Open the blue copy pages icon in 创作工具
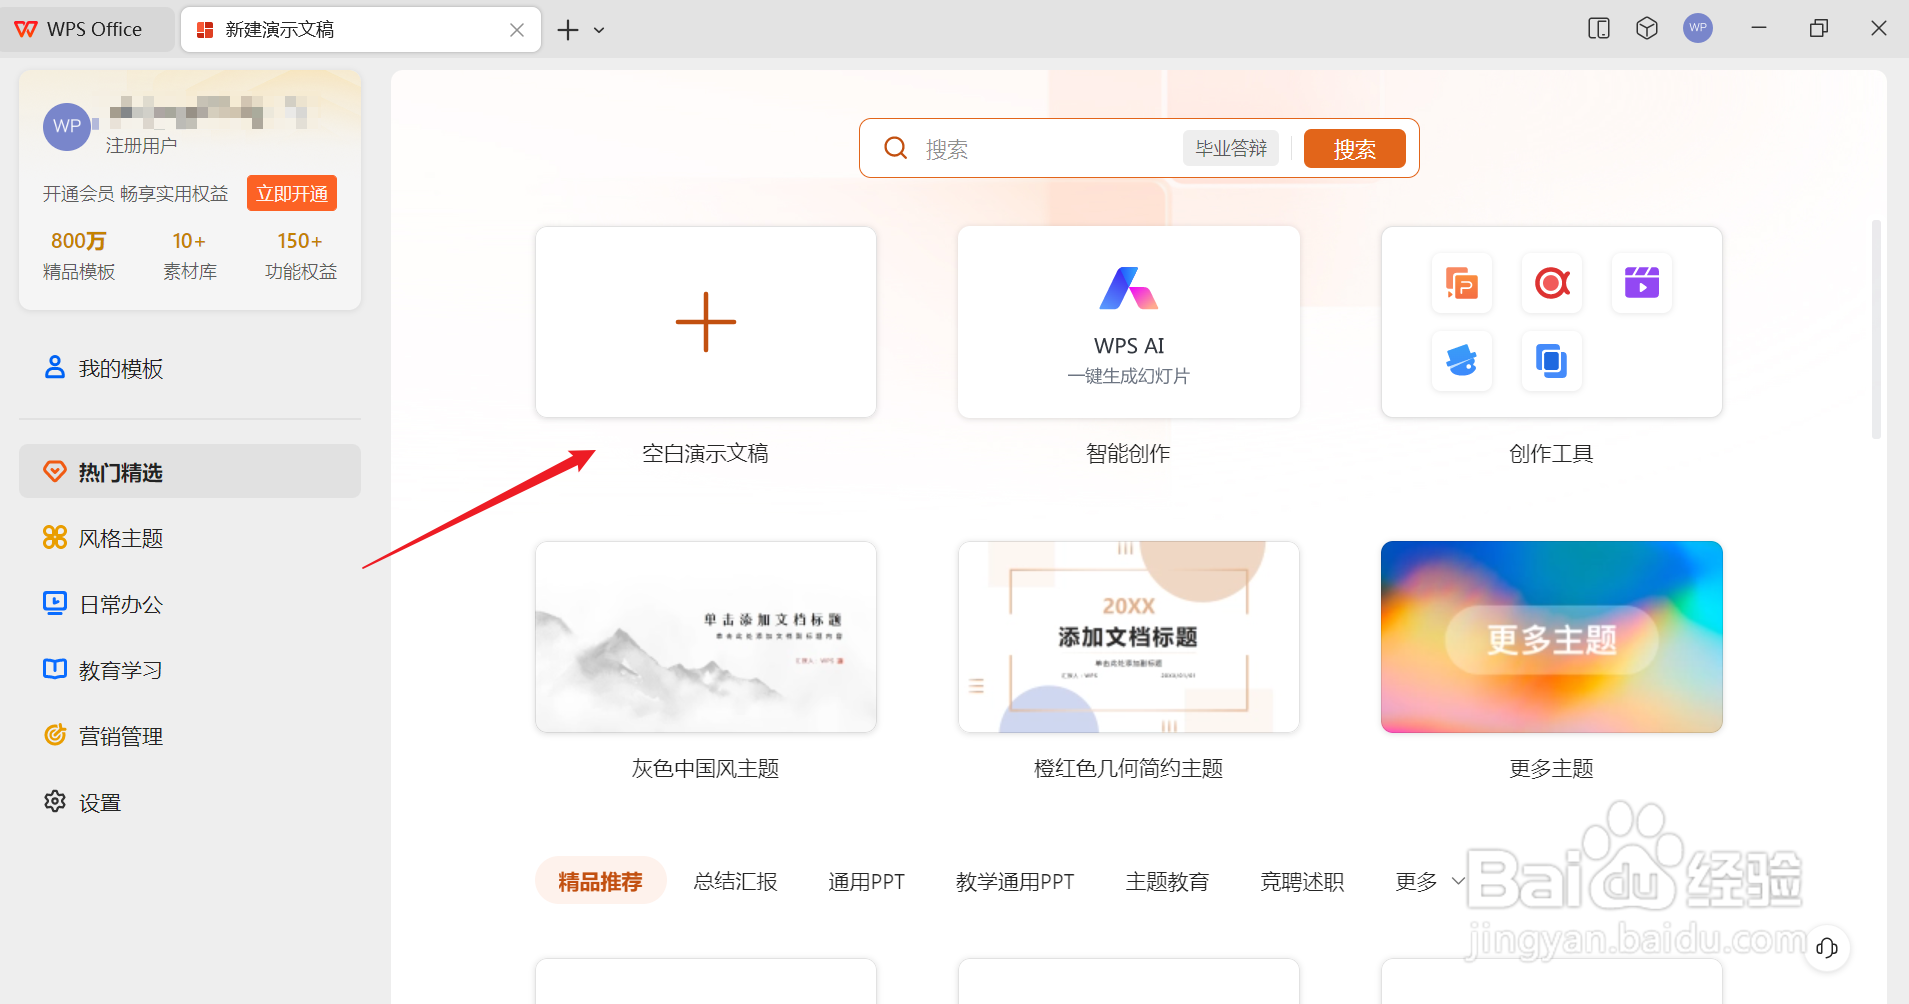 click(x=1552, y=360)
